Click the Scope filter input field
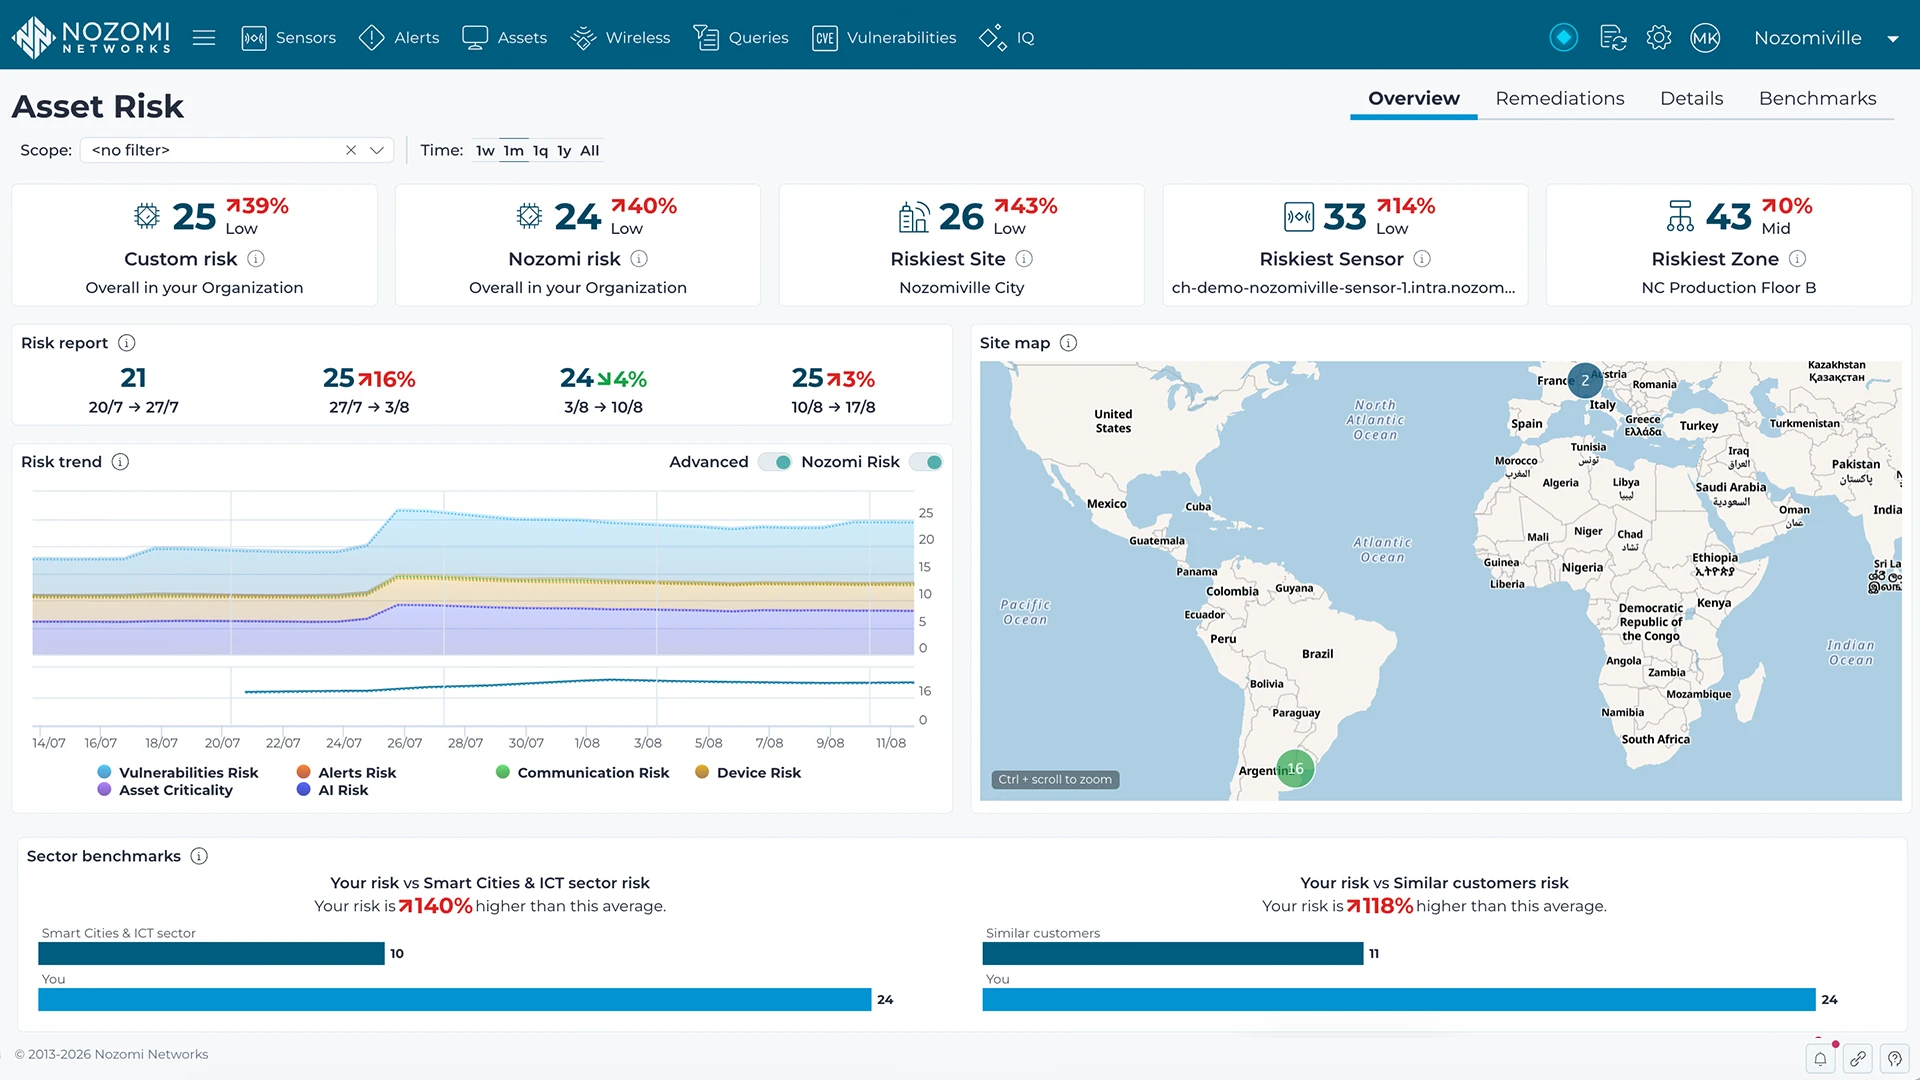The width and height of the screenshot is (1920, 1080). point(237,150)
